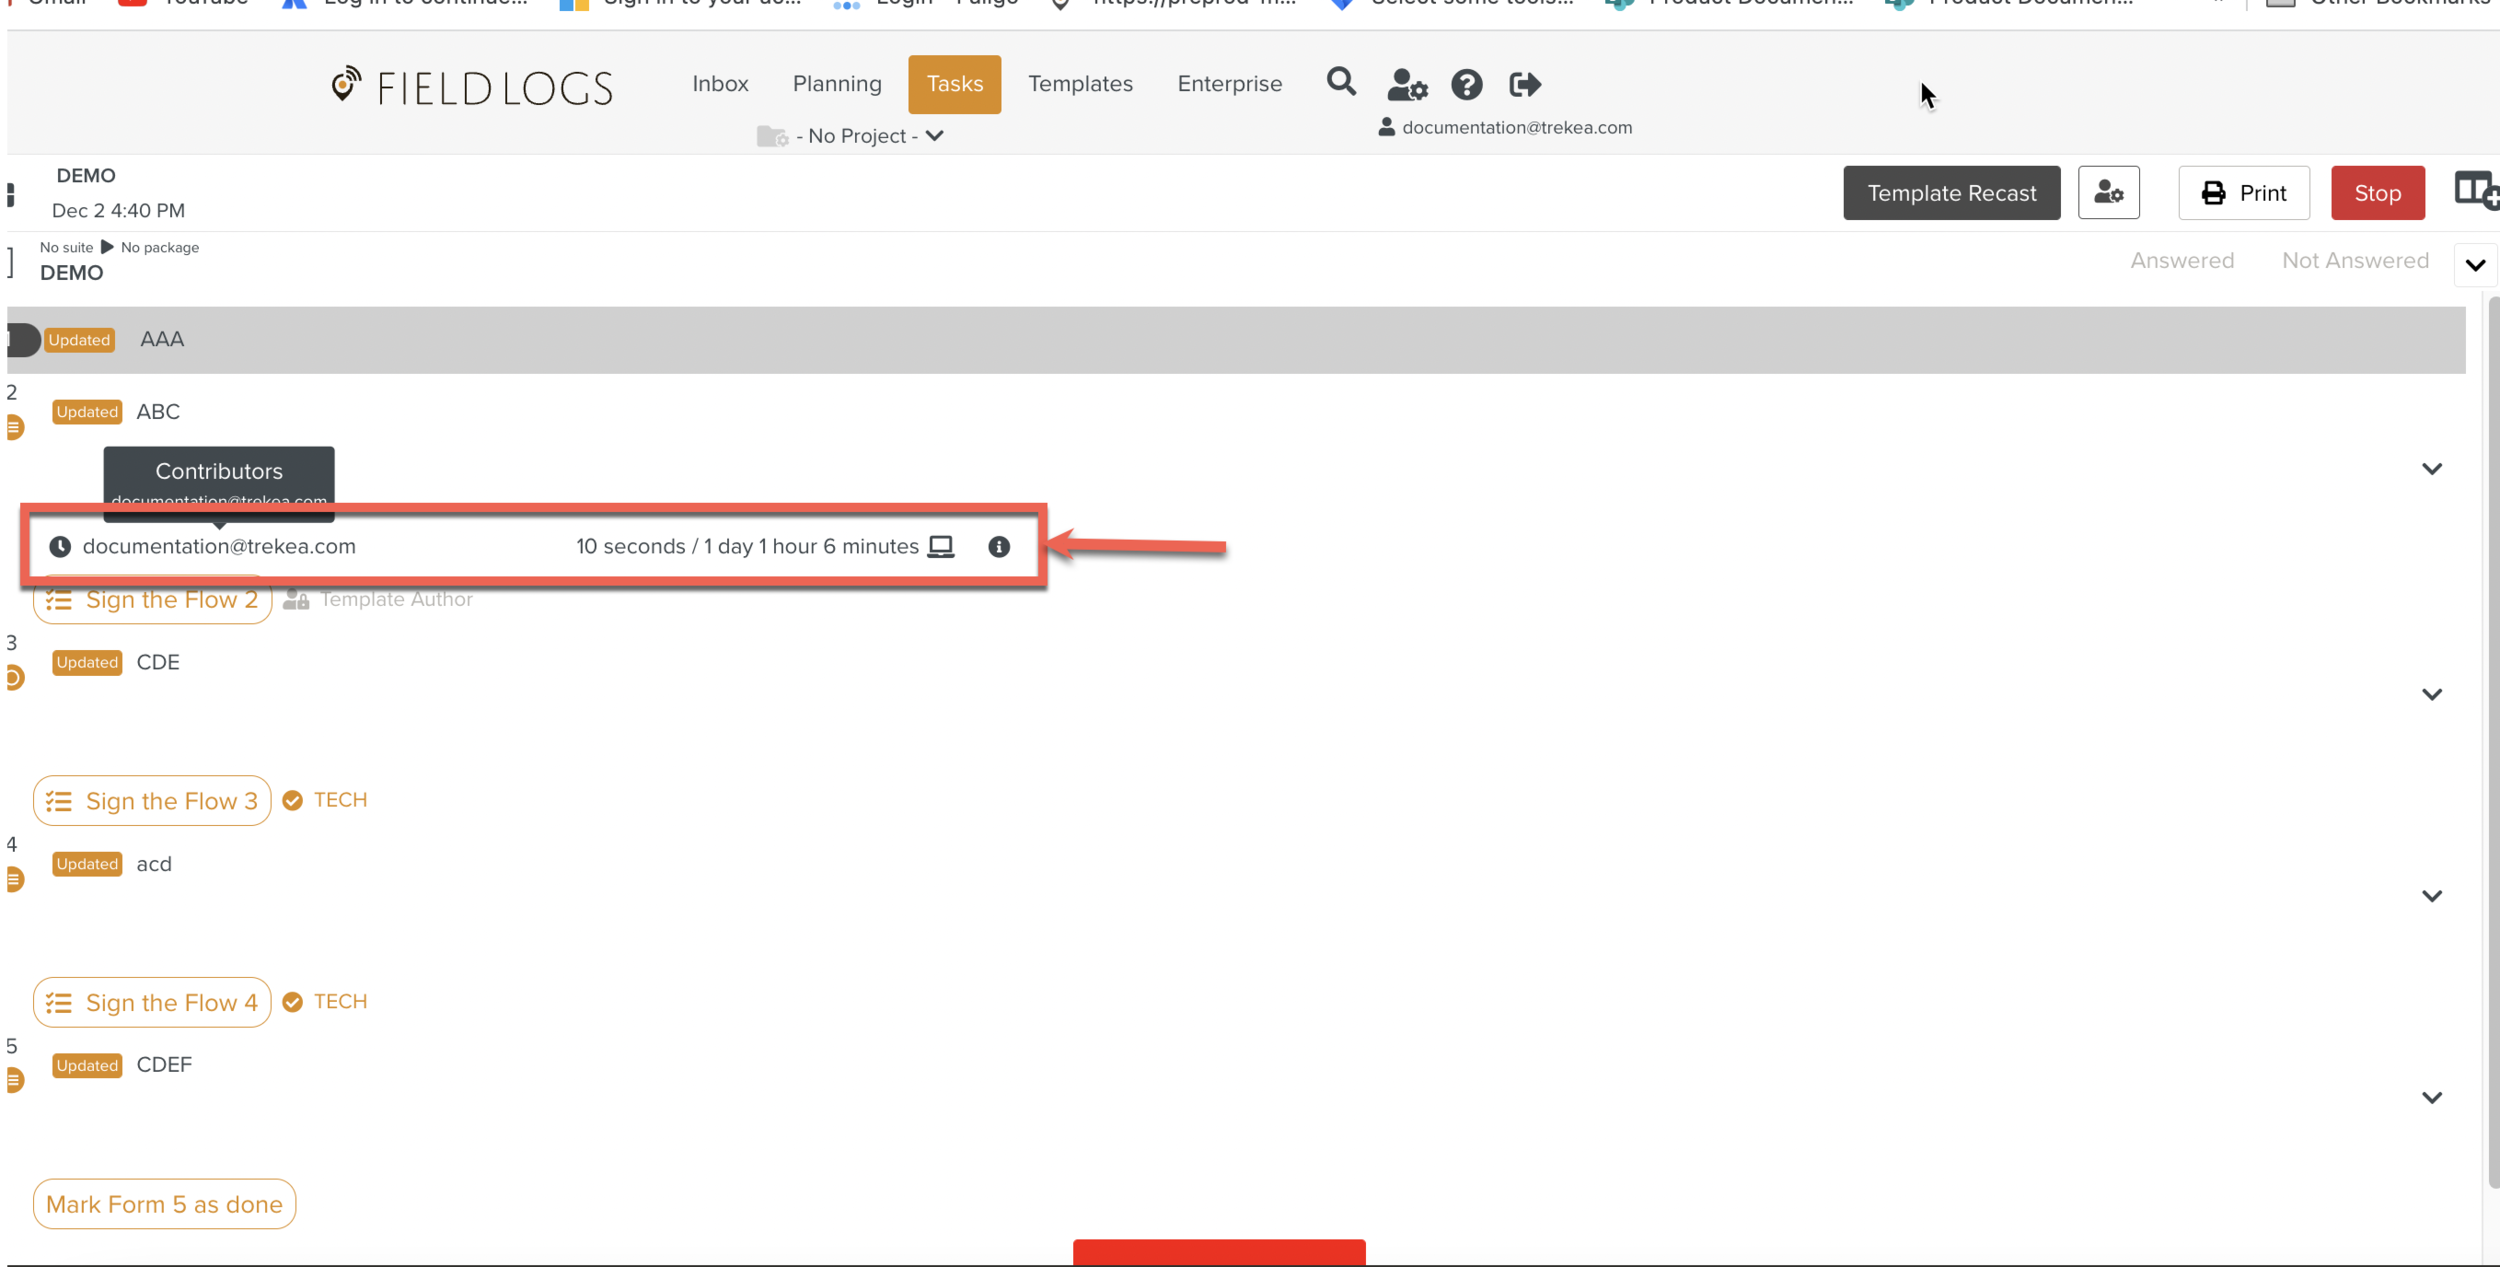The image size is (2500, 1267).
Task: Switch to the Planning tab
Action: click(836, 84)
